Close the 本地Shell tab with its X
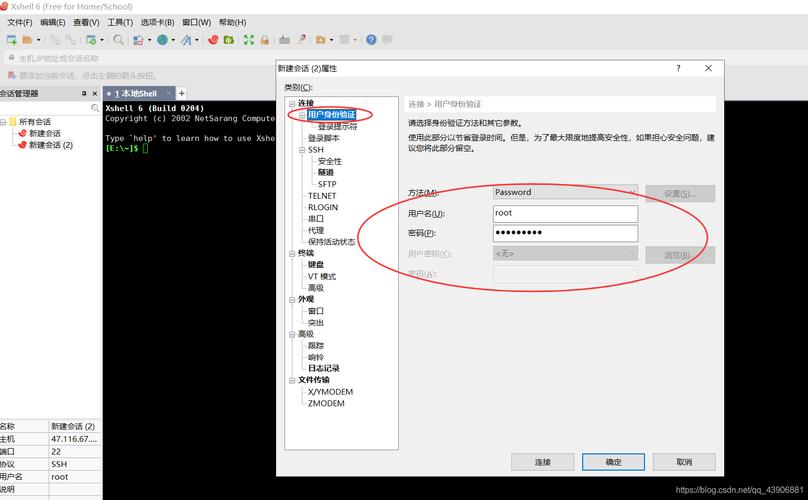Image resolution: width=808 pixels, height=500 pixels. point(169,93)
